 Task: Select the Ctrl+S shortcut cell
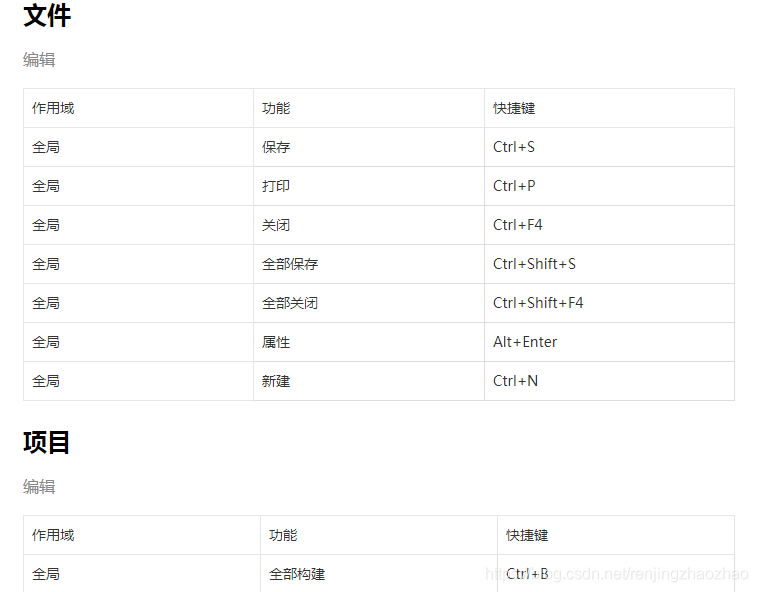609,147
